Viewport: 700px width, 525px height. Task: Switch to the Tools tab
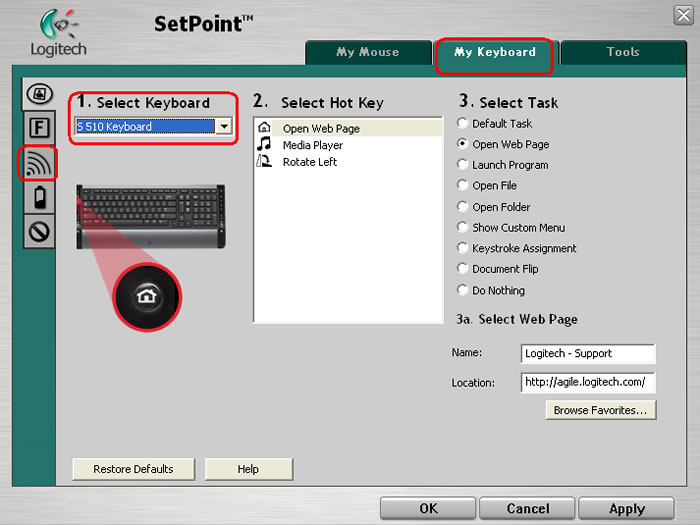tap(623, 52)
